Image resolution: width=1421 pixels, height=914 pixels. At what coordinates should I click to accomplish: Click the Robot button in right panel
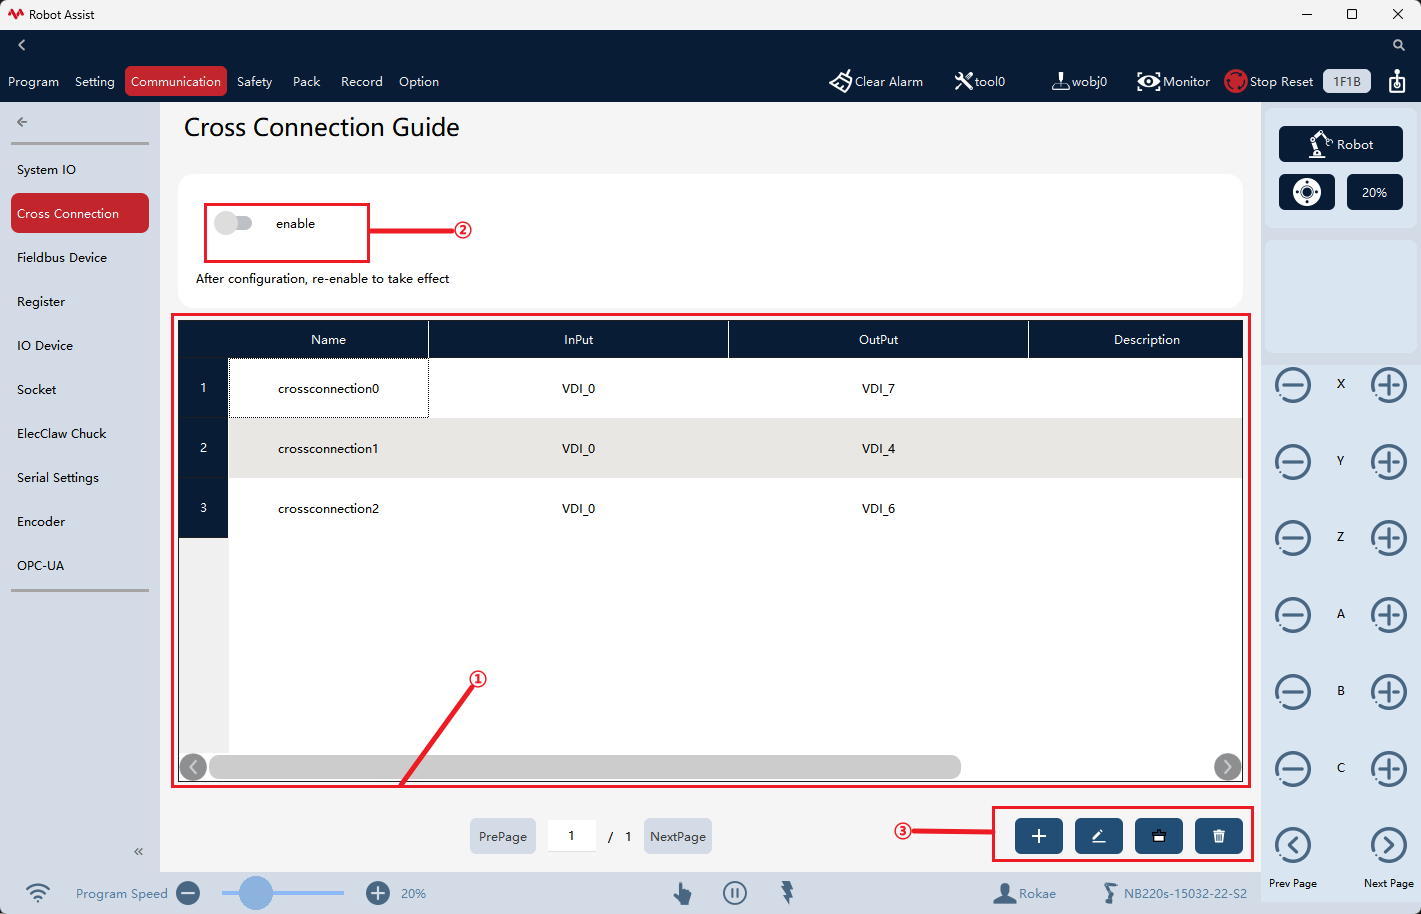click(1341, 144)
